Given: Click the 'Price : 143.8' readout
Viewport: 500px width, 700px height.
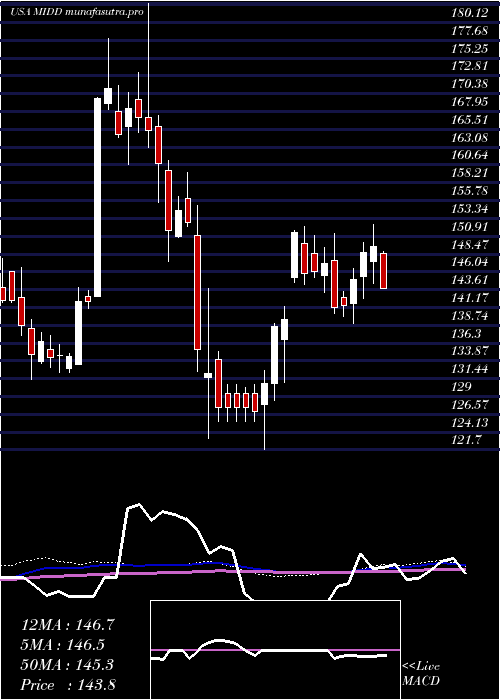Looking at the screenshot, I should (68, 685).
